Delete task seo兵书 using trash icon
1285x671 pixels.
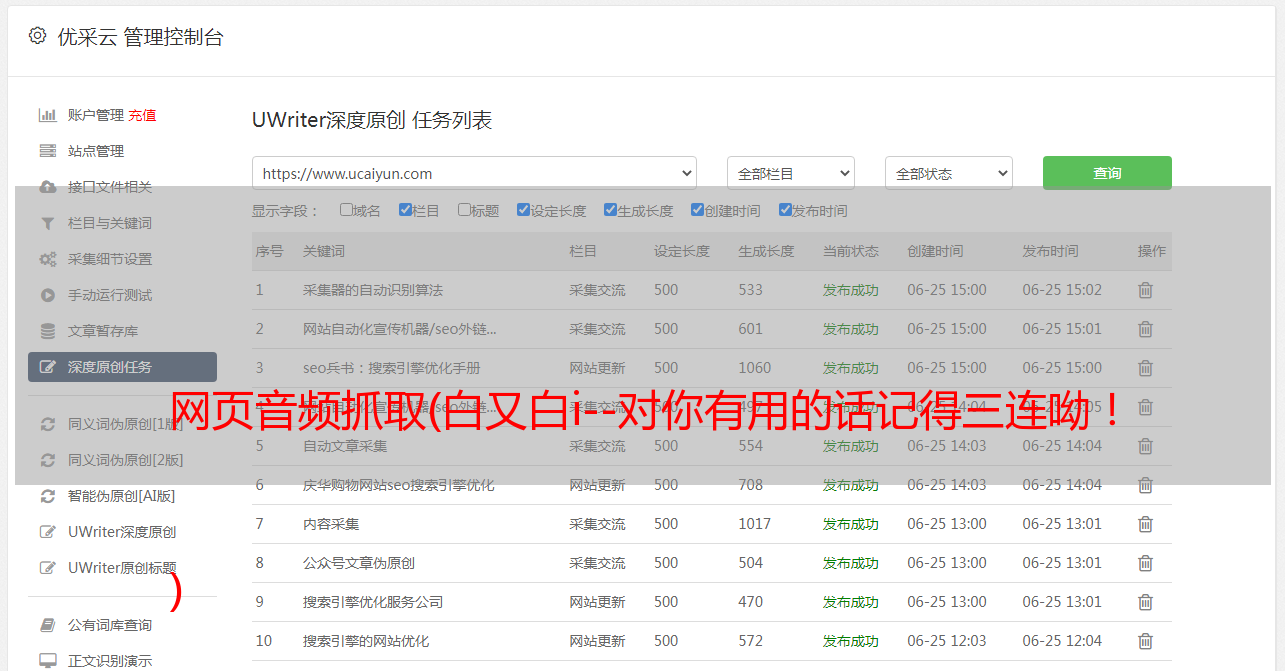click(x=1145, y=368)
